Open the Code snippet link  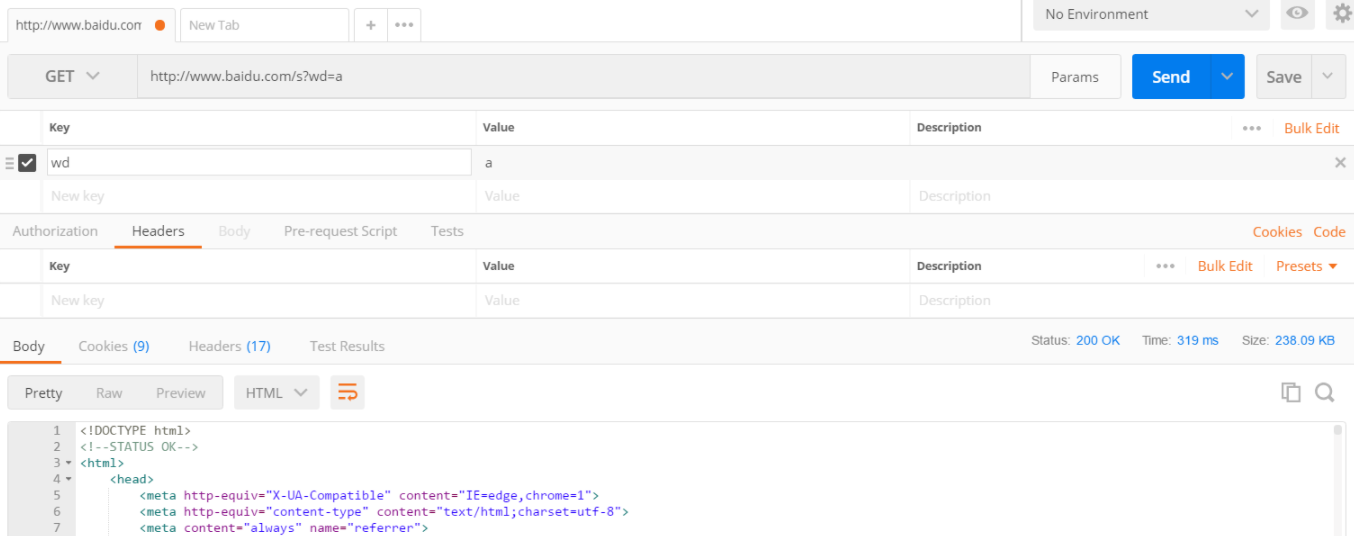(x=1329, y=232)
